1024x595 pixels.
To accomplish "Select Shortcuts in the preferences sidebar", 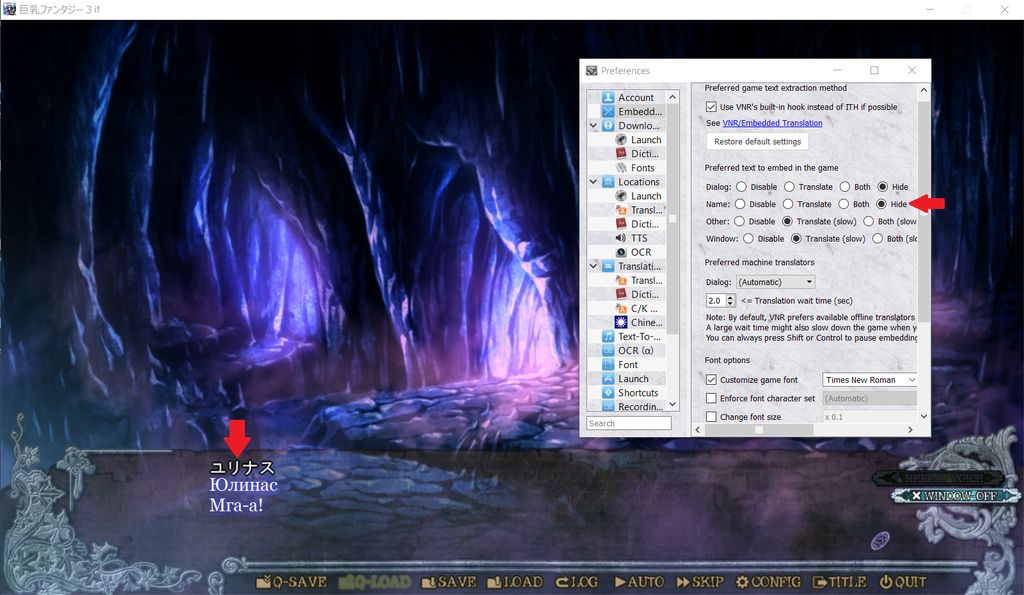I will pos(637,393).
